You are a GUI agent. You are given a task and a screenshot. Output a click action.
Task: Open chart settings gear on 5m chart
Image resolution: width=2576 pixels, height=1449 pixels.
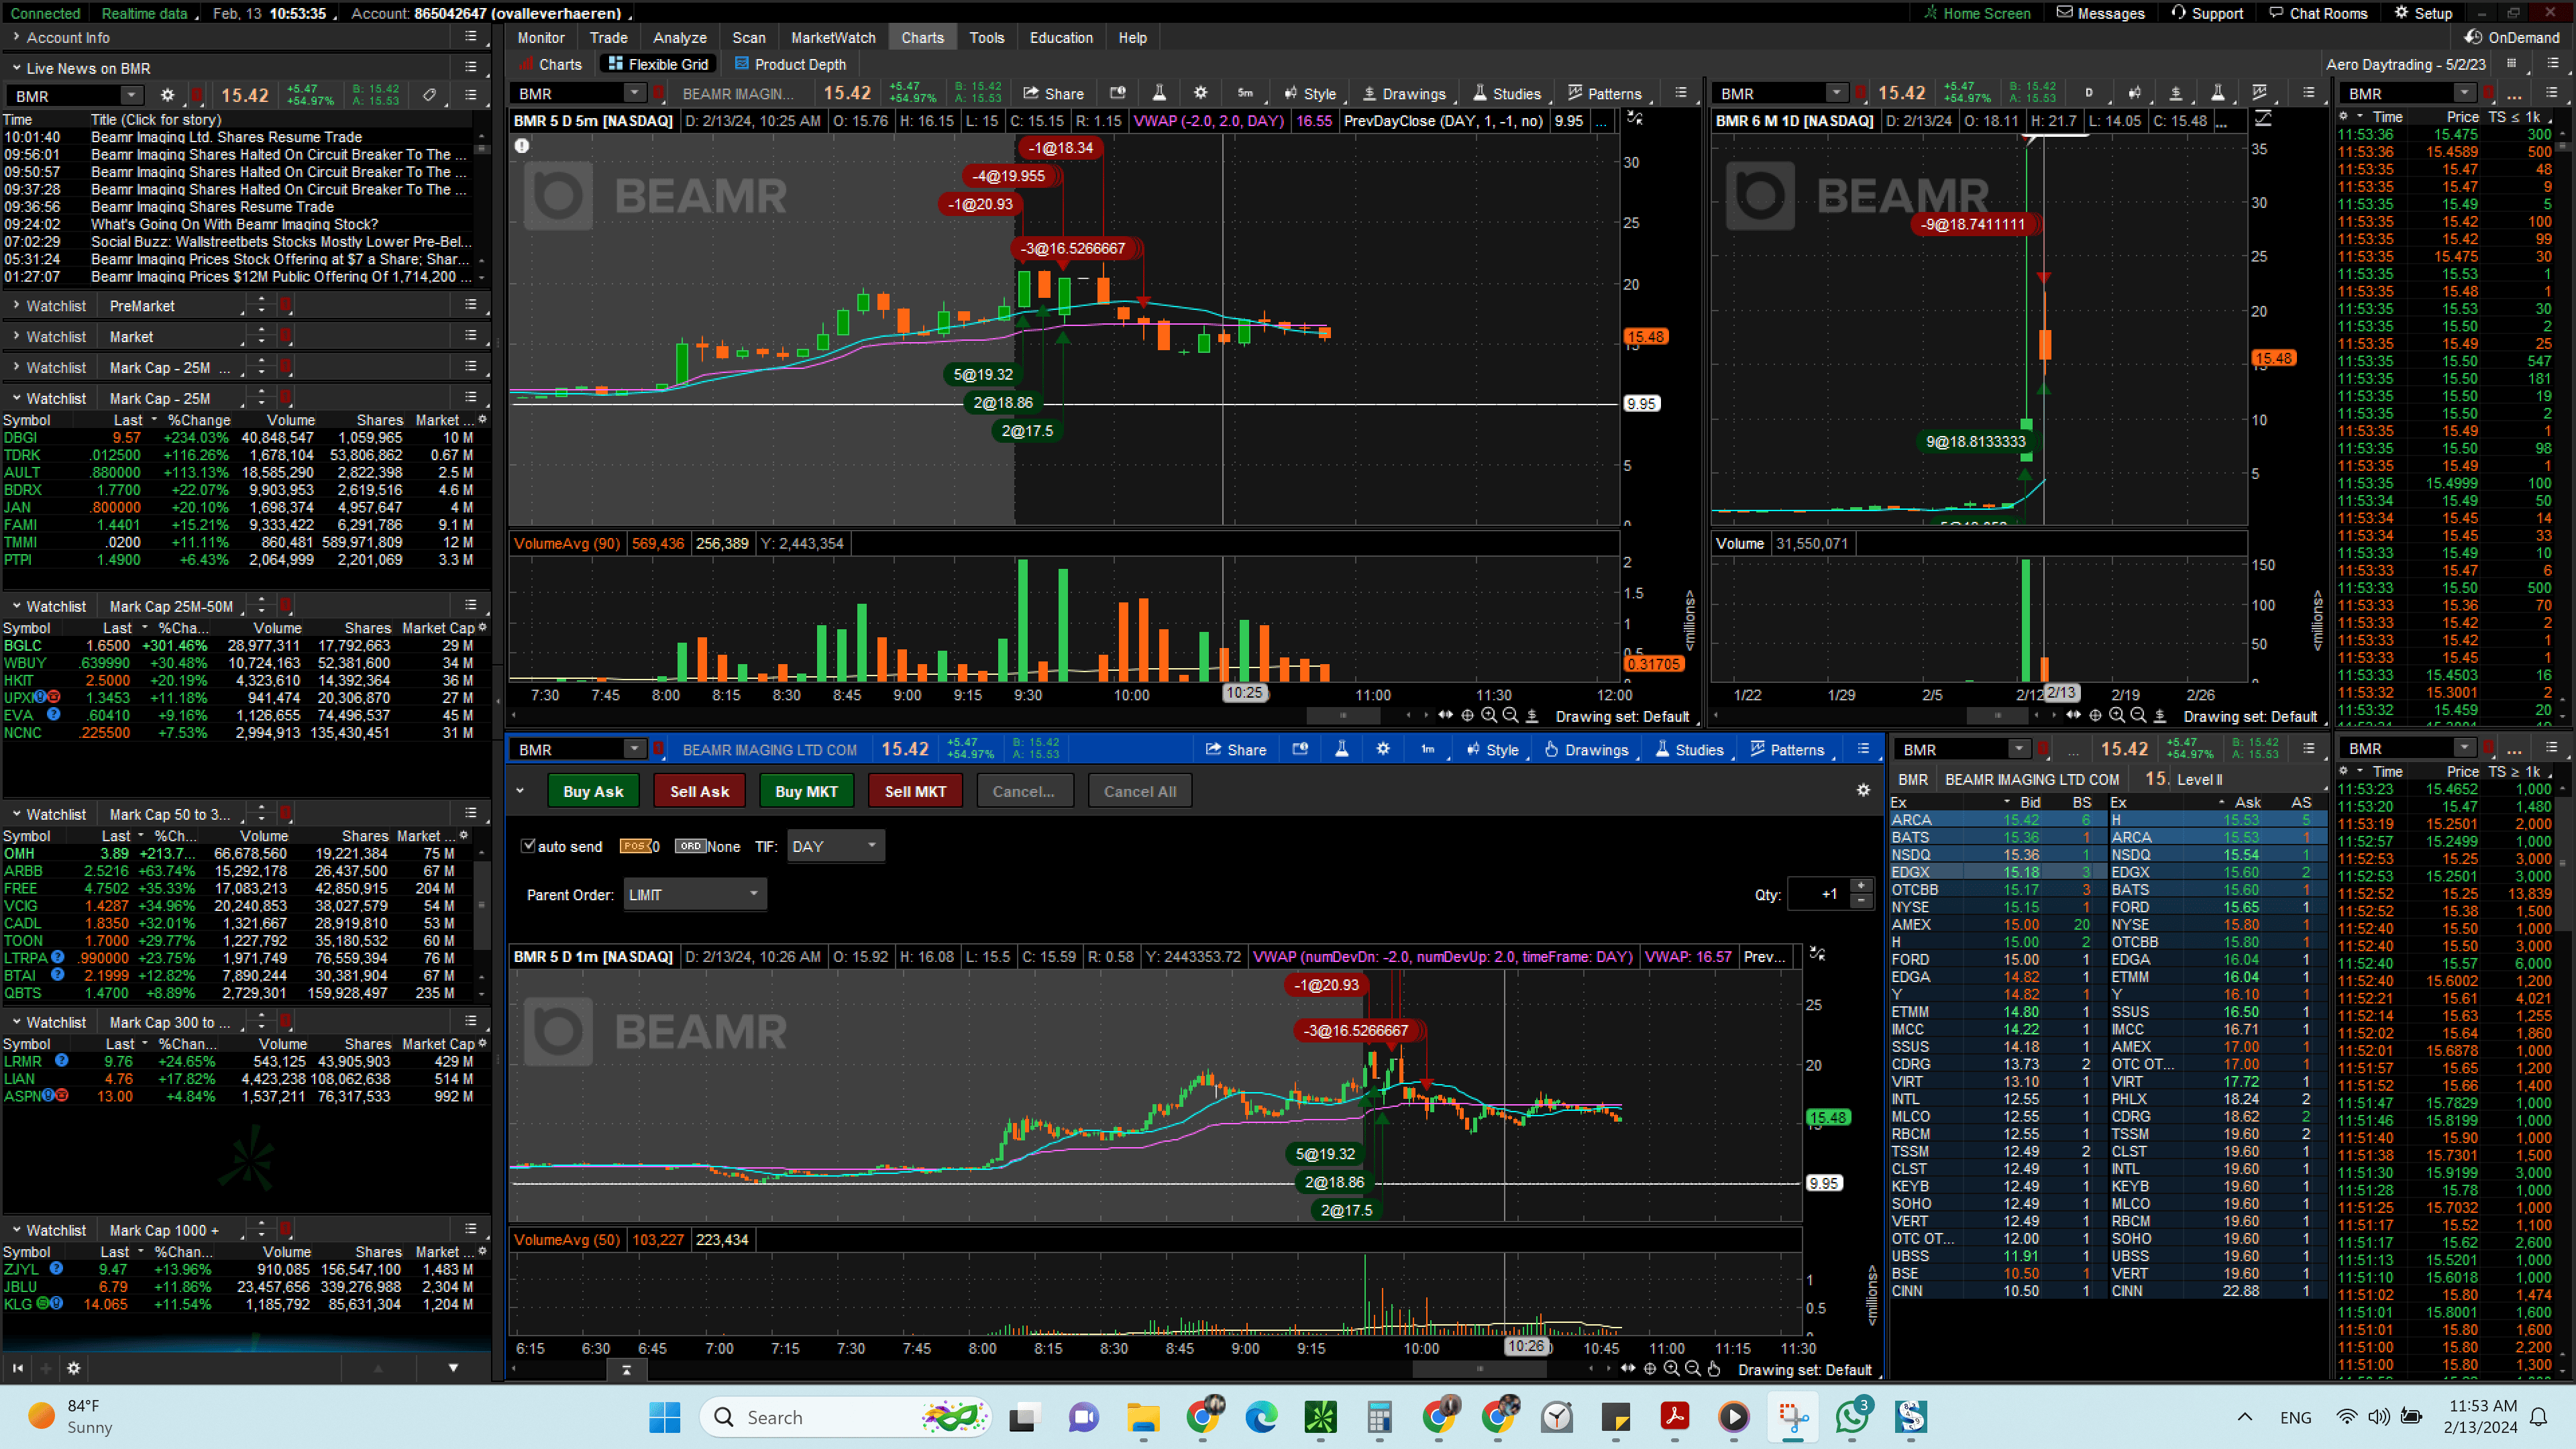[x=1200, y=93]
